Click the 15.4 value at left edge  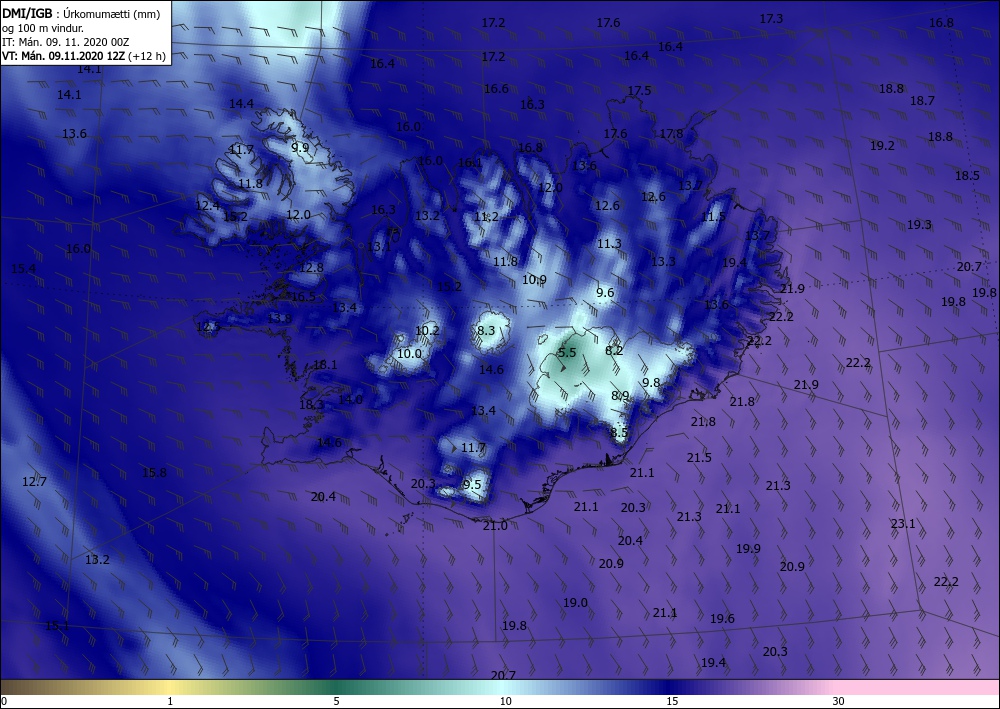[23, 268]
